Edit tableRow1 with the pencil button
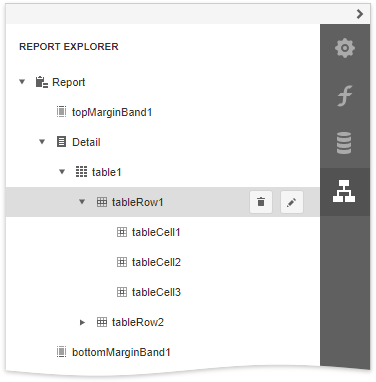This screenshot has width=376, height=382. click(x=292, y=202)
